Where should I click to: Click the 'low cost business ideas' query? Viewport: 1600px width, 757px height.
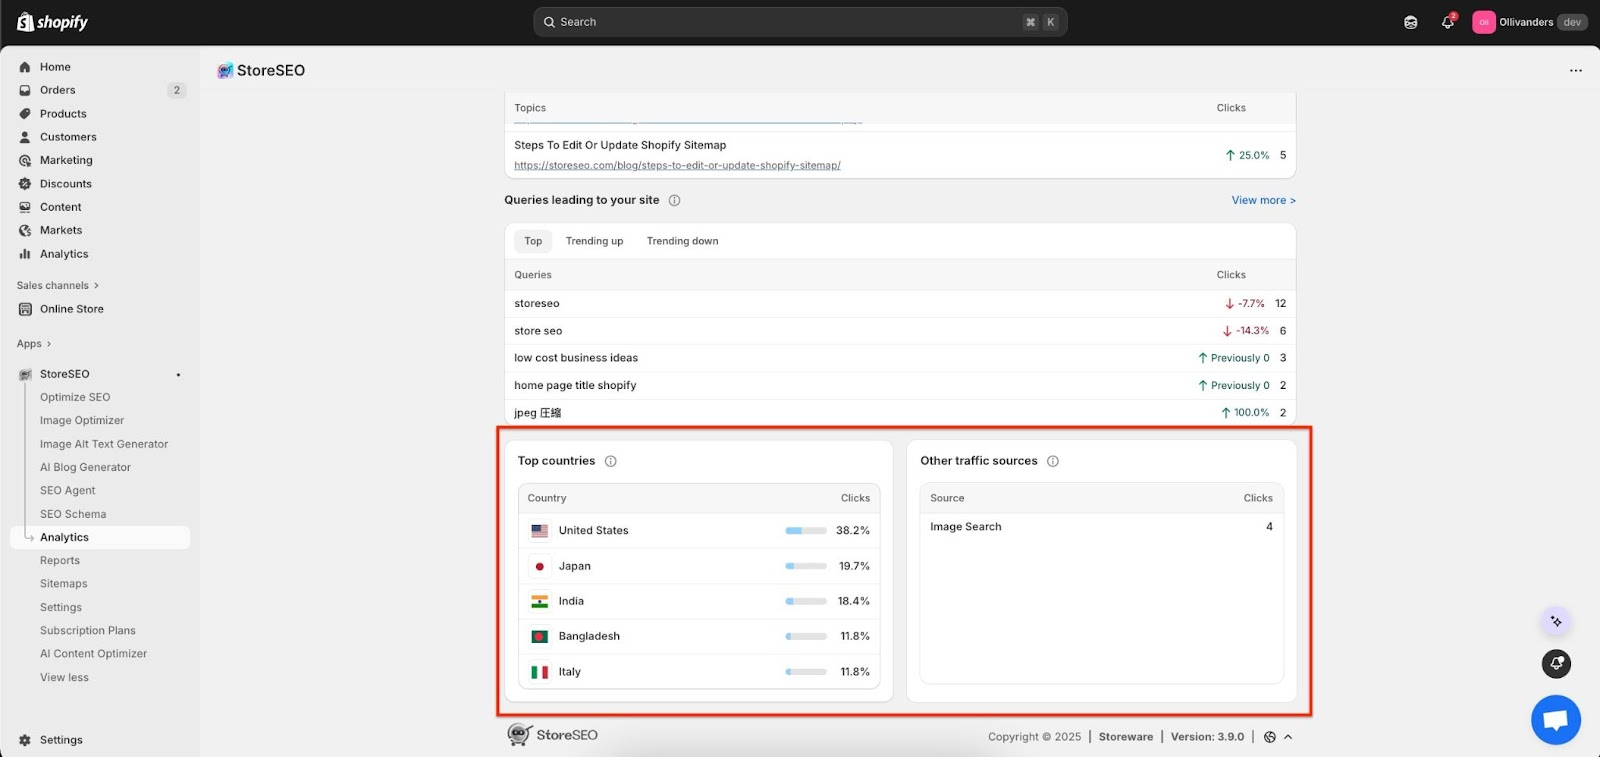[576, 358]
